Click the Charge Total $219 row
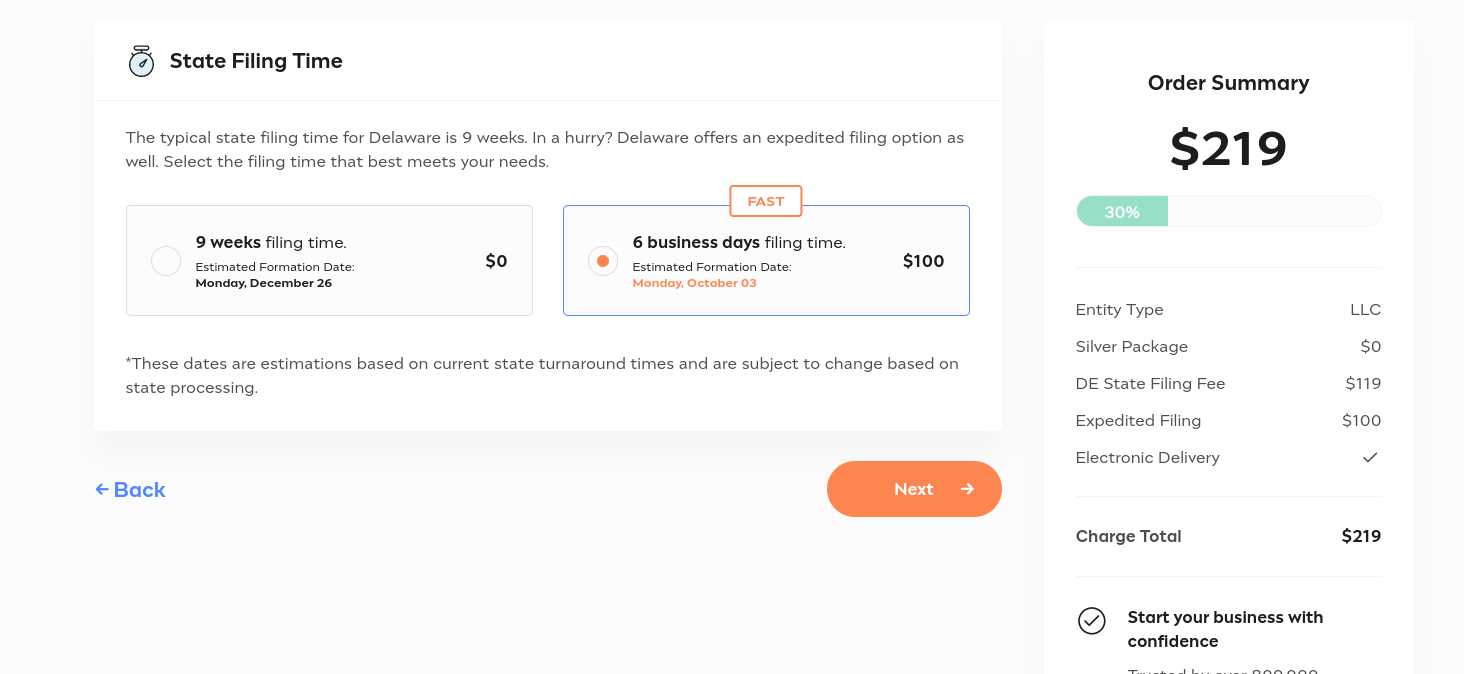The width and height of the screenshot is (1464, 674). tap(1229, 536)
